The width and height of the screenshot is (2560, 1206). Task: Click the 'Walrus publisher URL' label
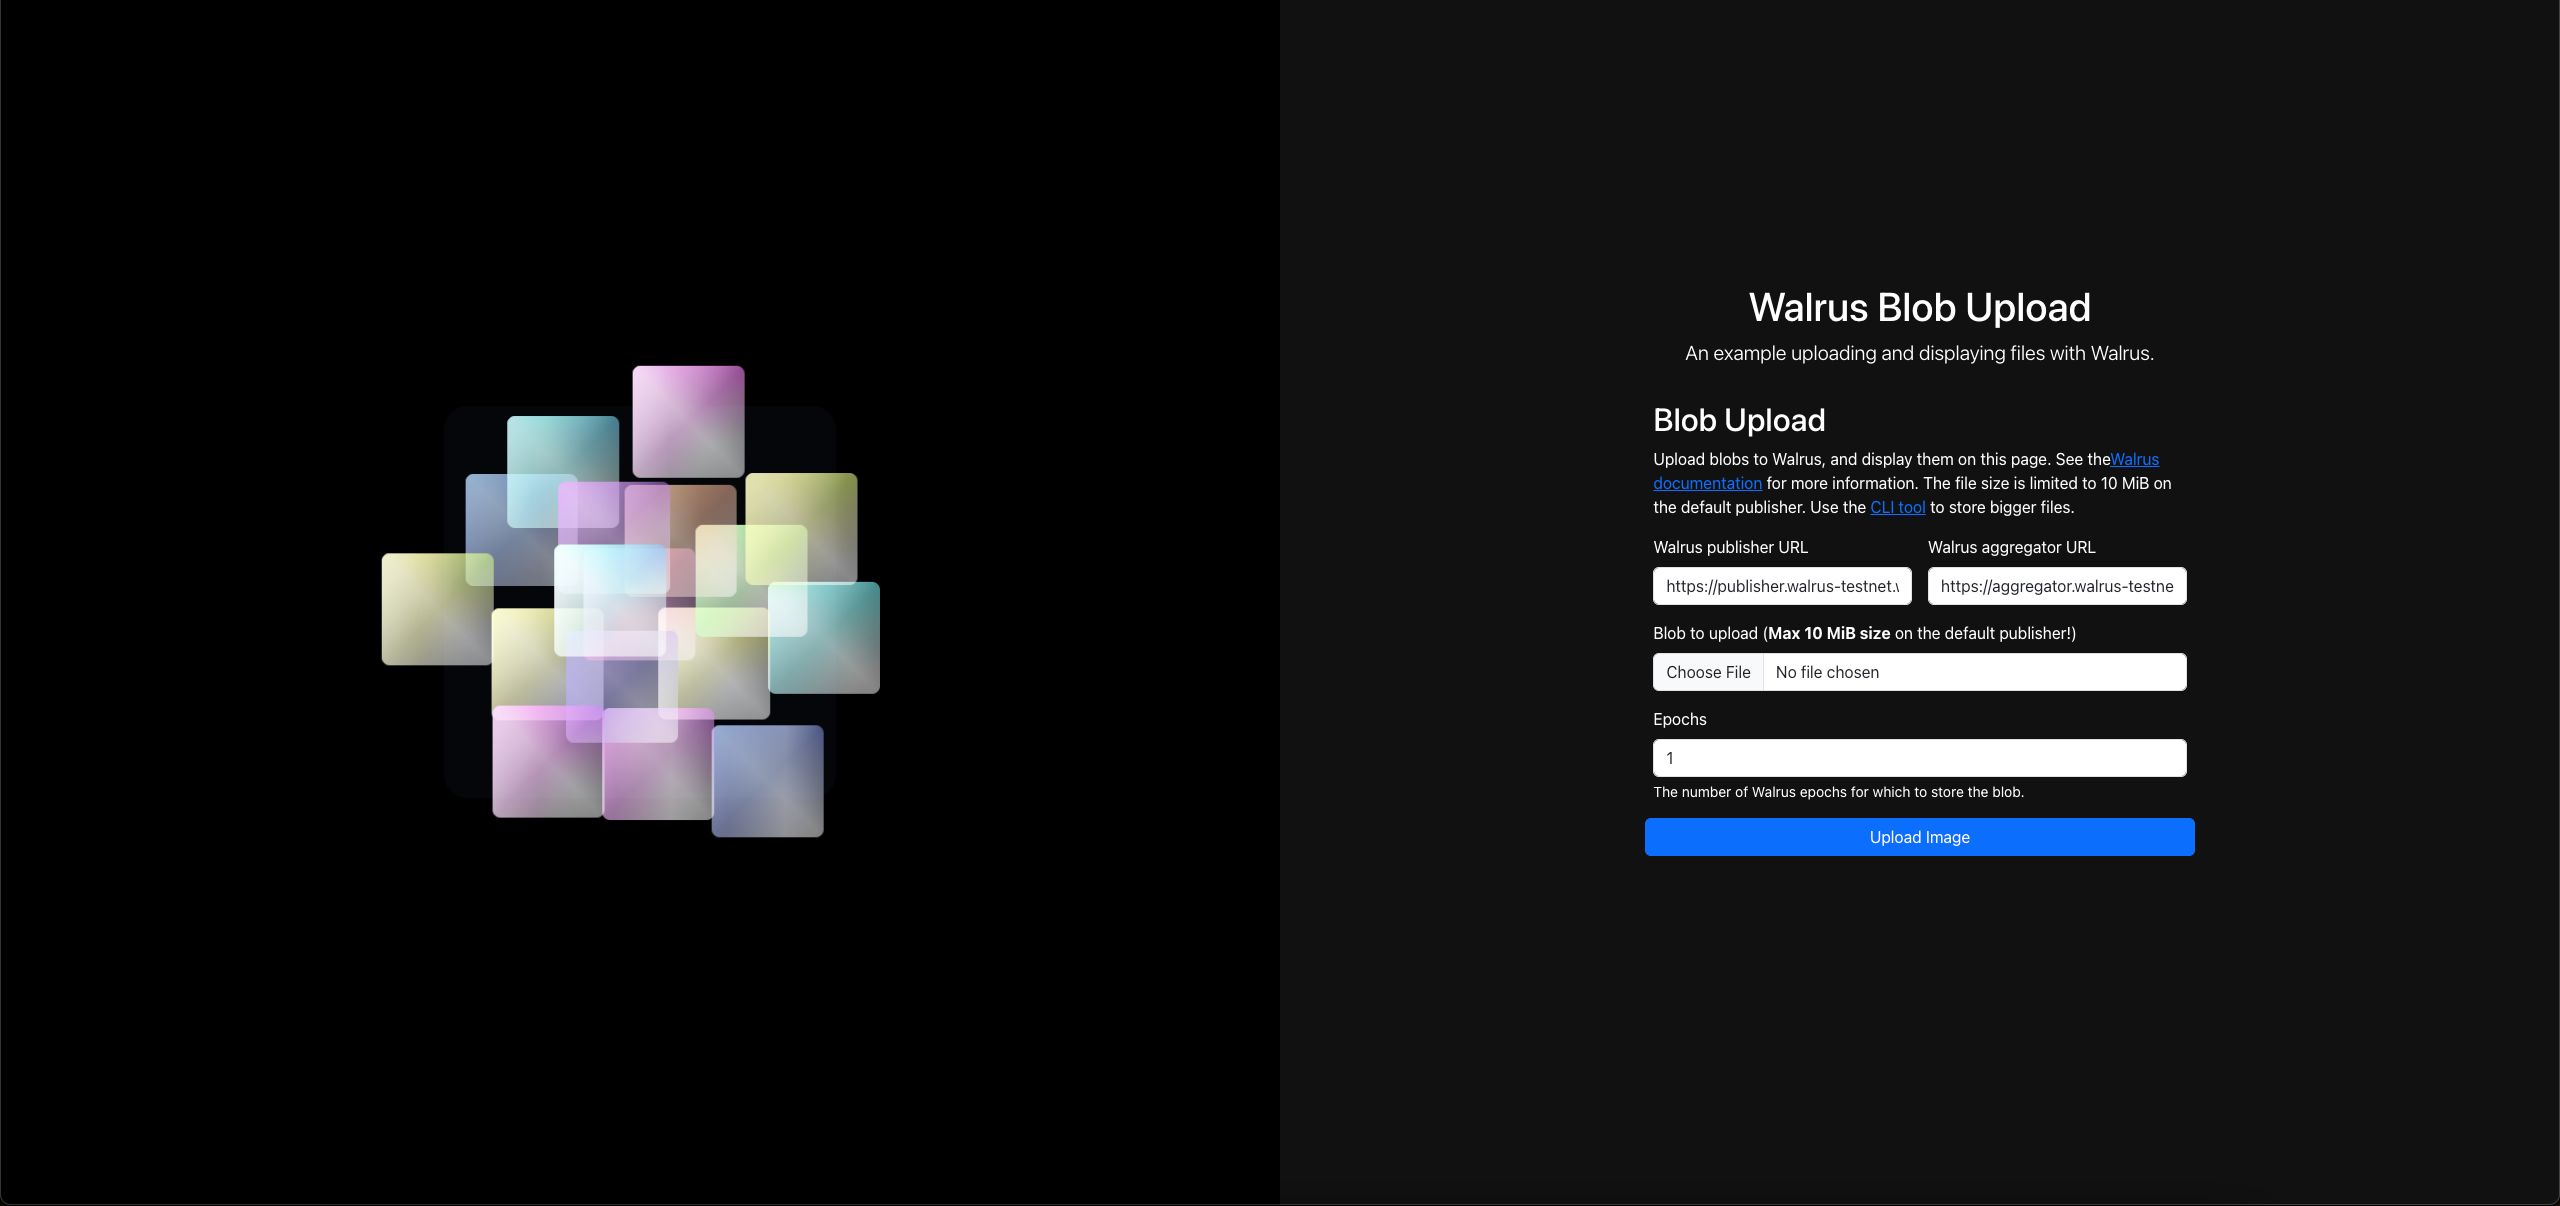click(1730, 547)
